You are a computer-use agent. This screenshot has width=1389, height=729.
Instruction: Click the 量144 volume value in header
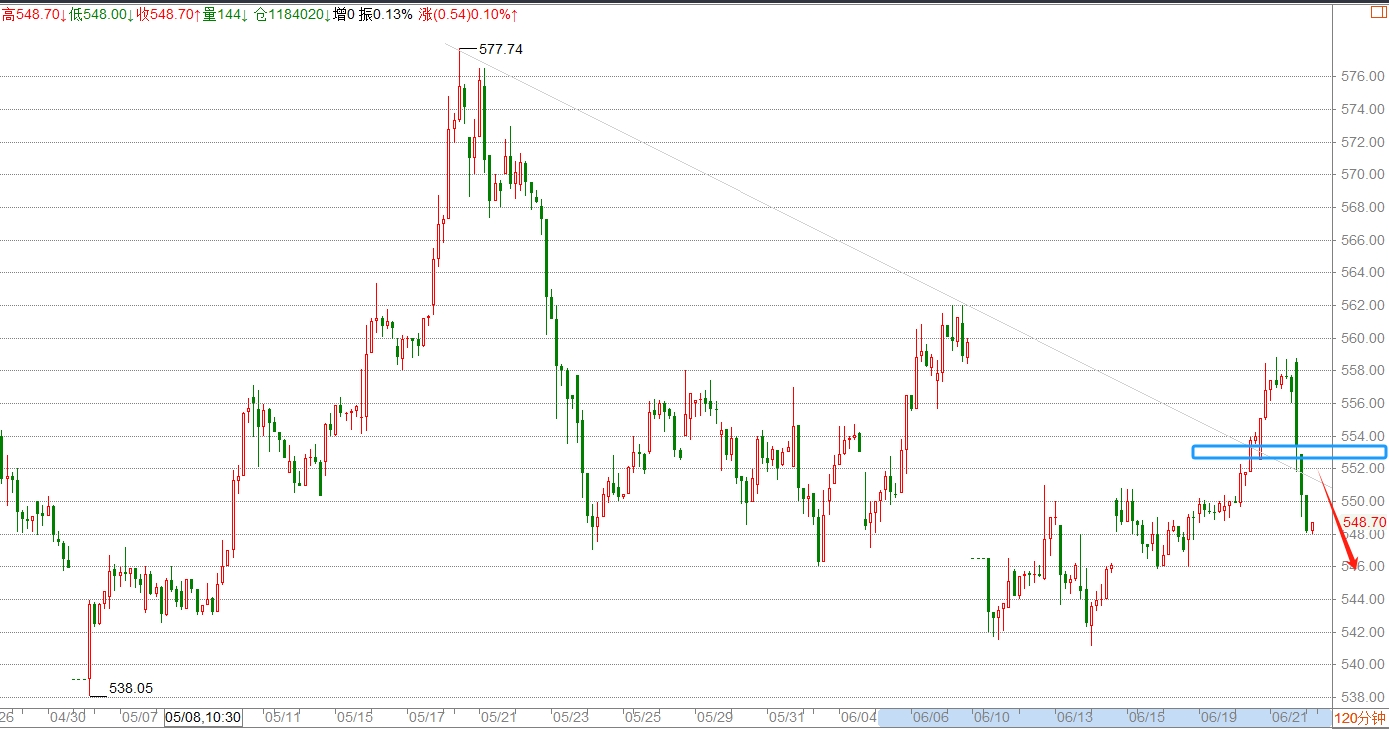[x=225, y=14]
